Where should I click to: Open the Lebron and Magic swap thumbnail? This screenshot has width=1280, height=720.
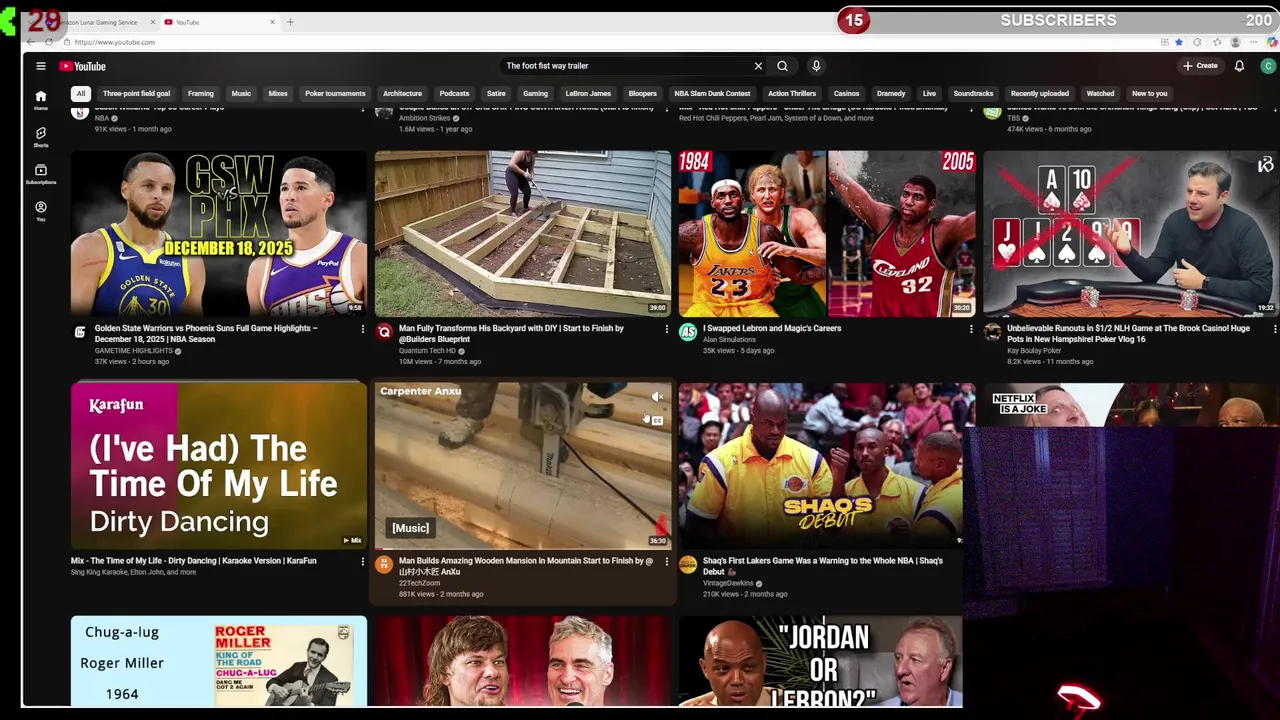pyautogui.click(x=827, y=233)
